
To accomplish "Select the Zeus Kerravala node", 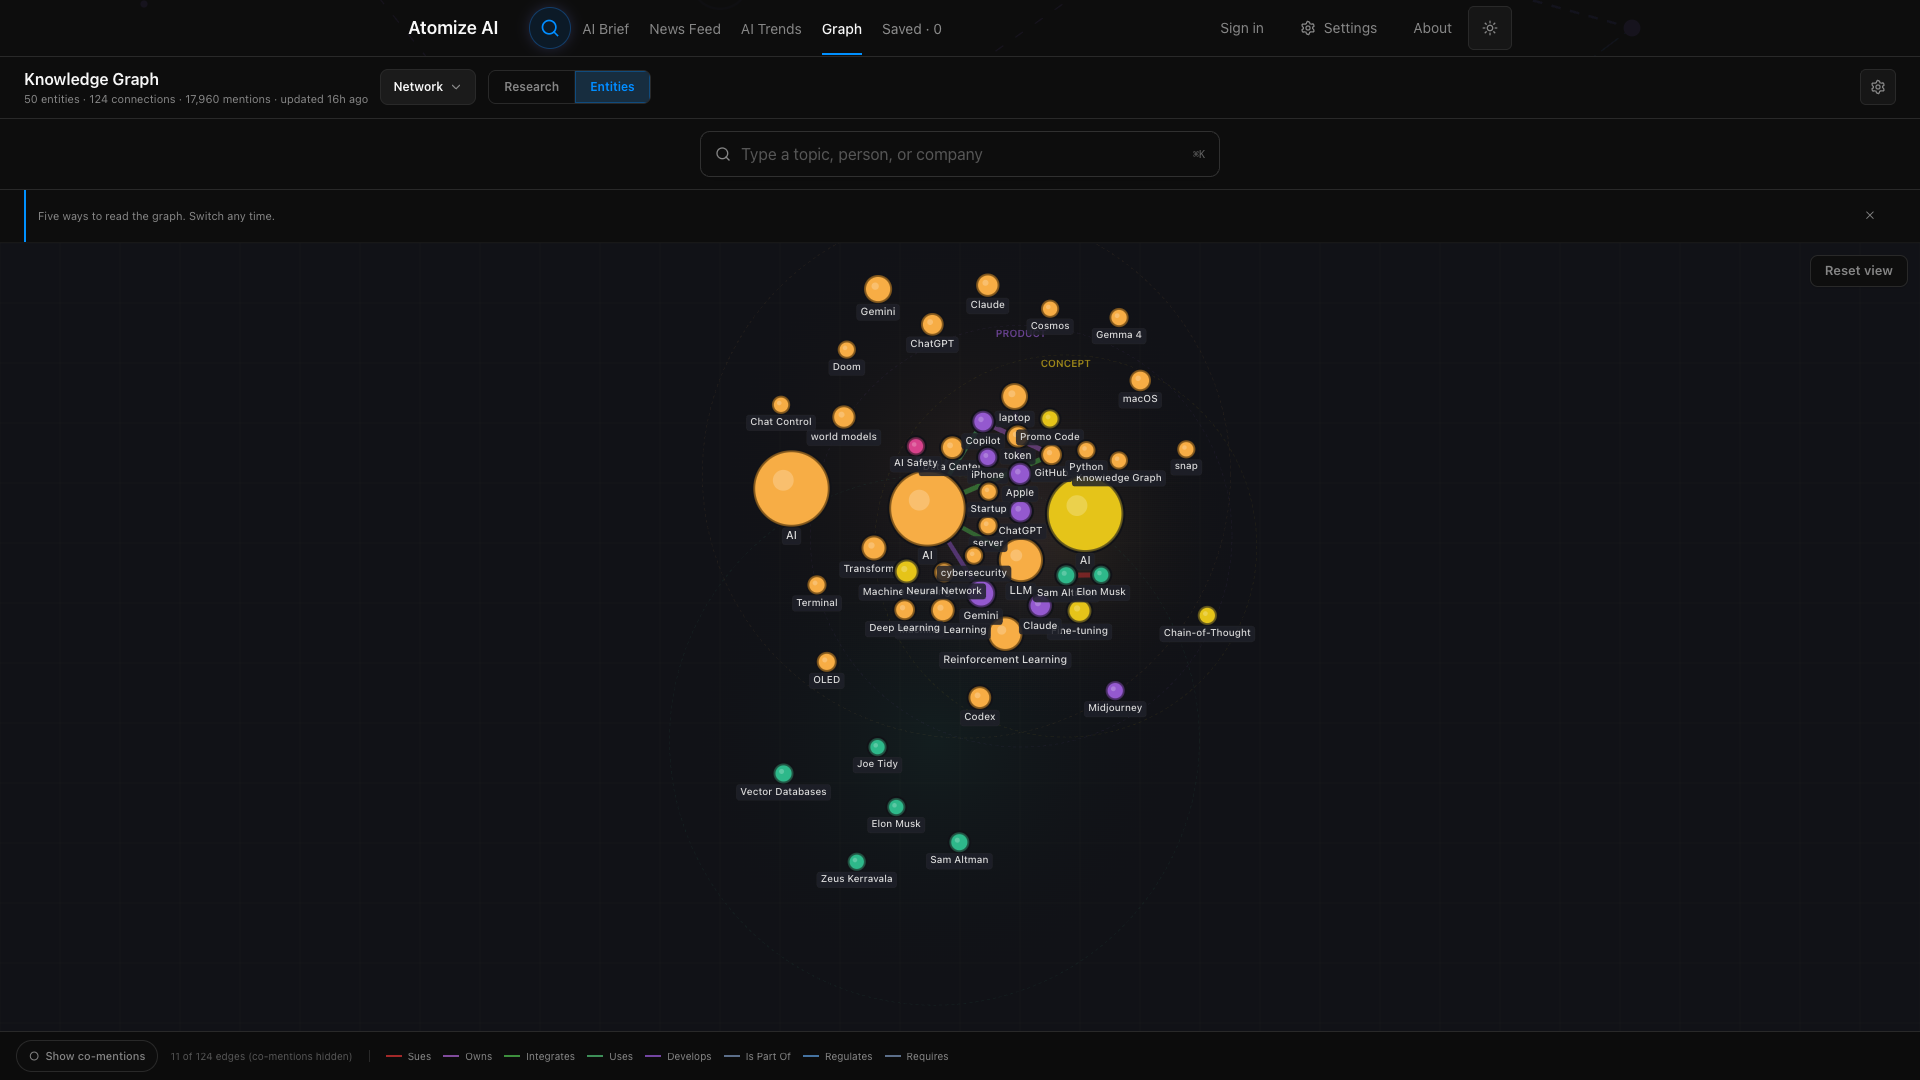I will pos(856,862).
